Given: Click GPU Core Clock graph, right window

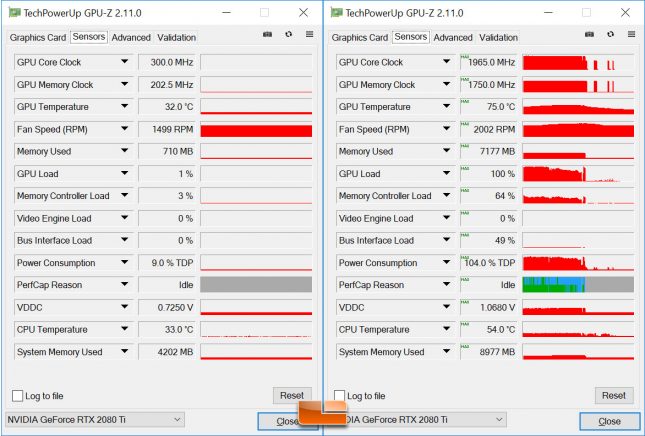Looking at the screenshot, I should click(578, 63).
